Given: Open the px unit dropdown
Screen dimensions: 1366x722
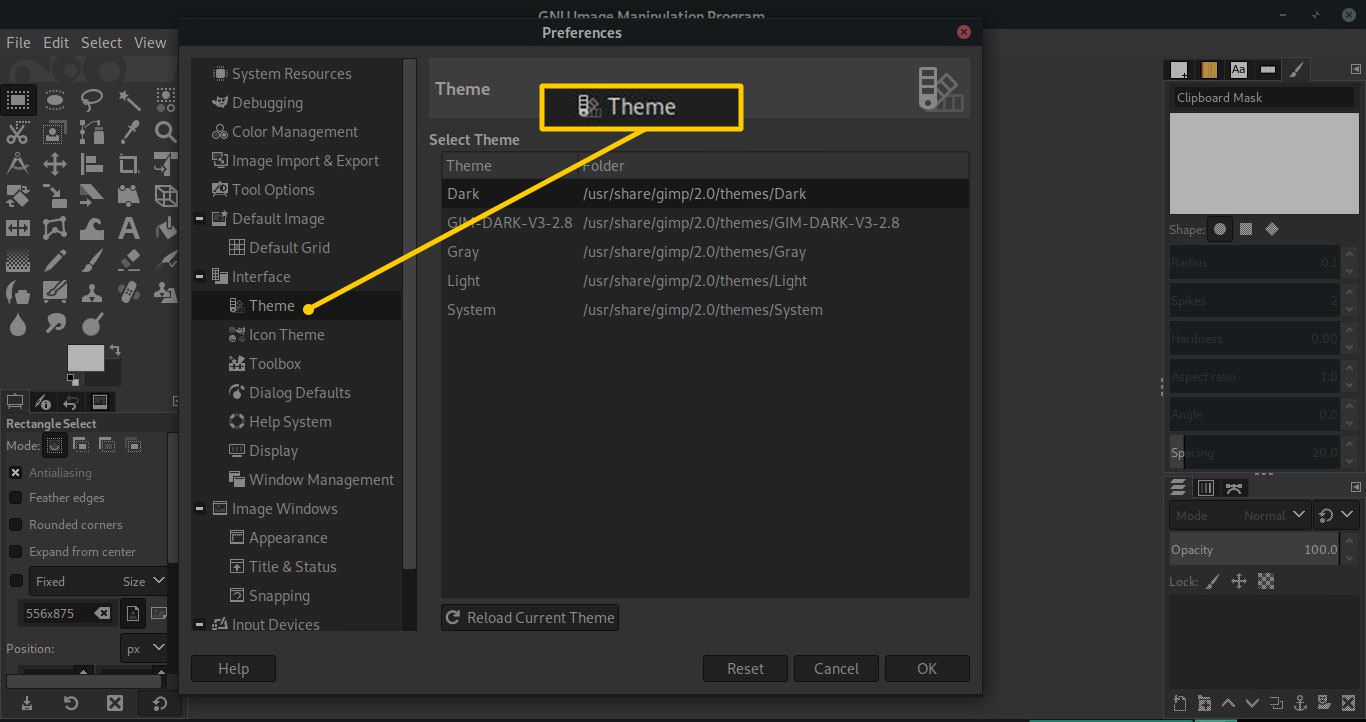Looking at the screenshot, I should pos(145,648).
